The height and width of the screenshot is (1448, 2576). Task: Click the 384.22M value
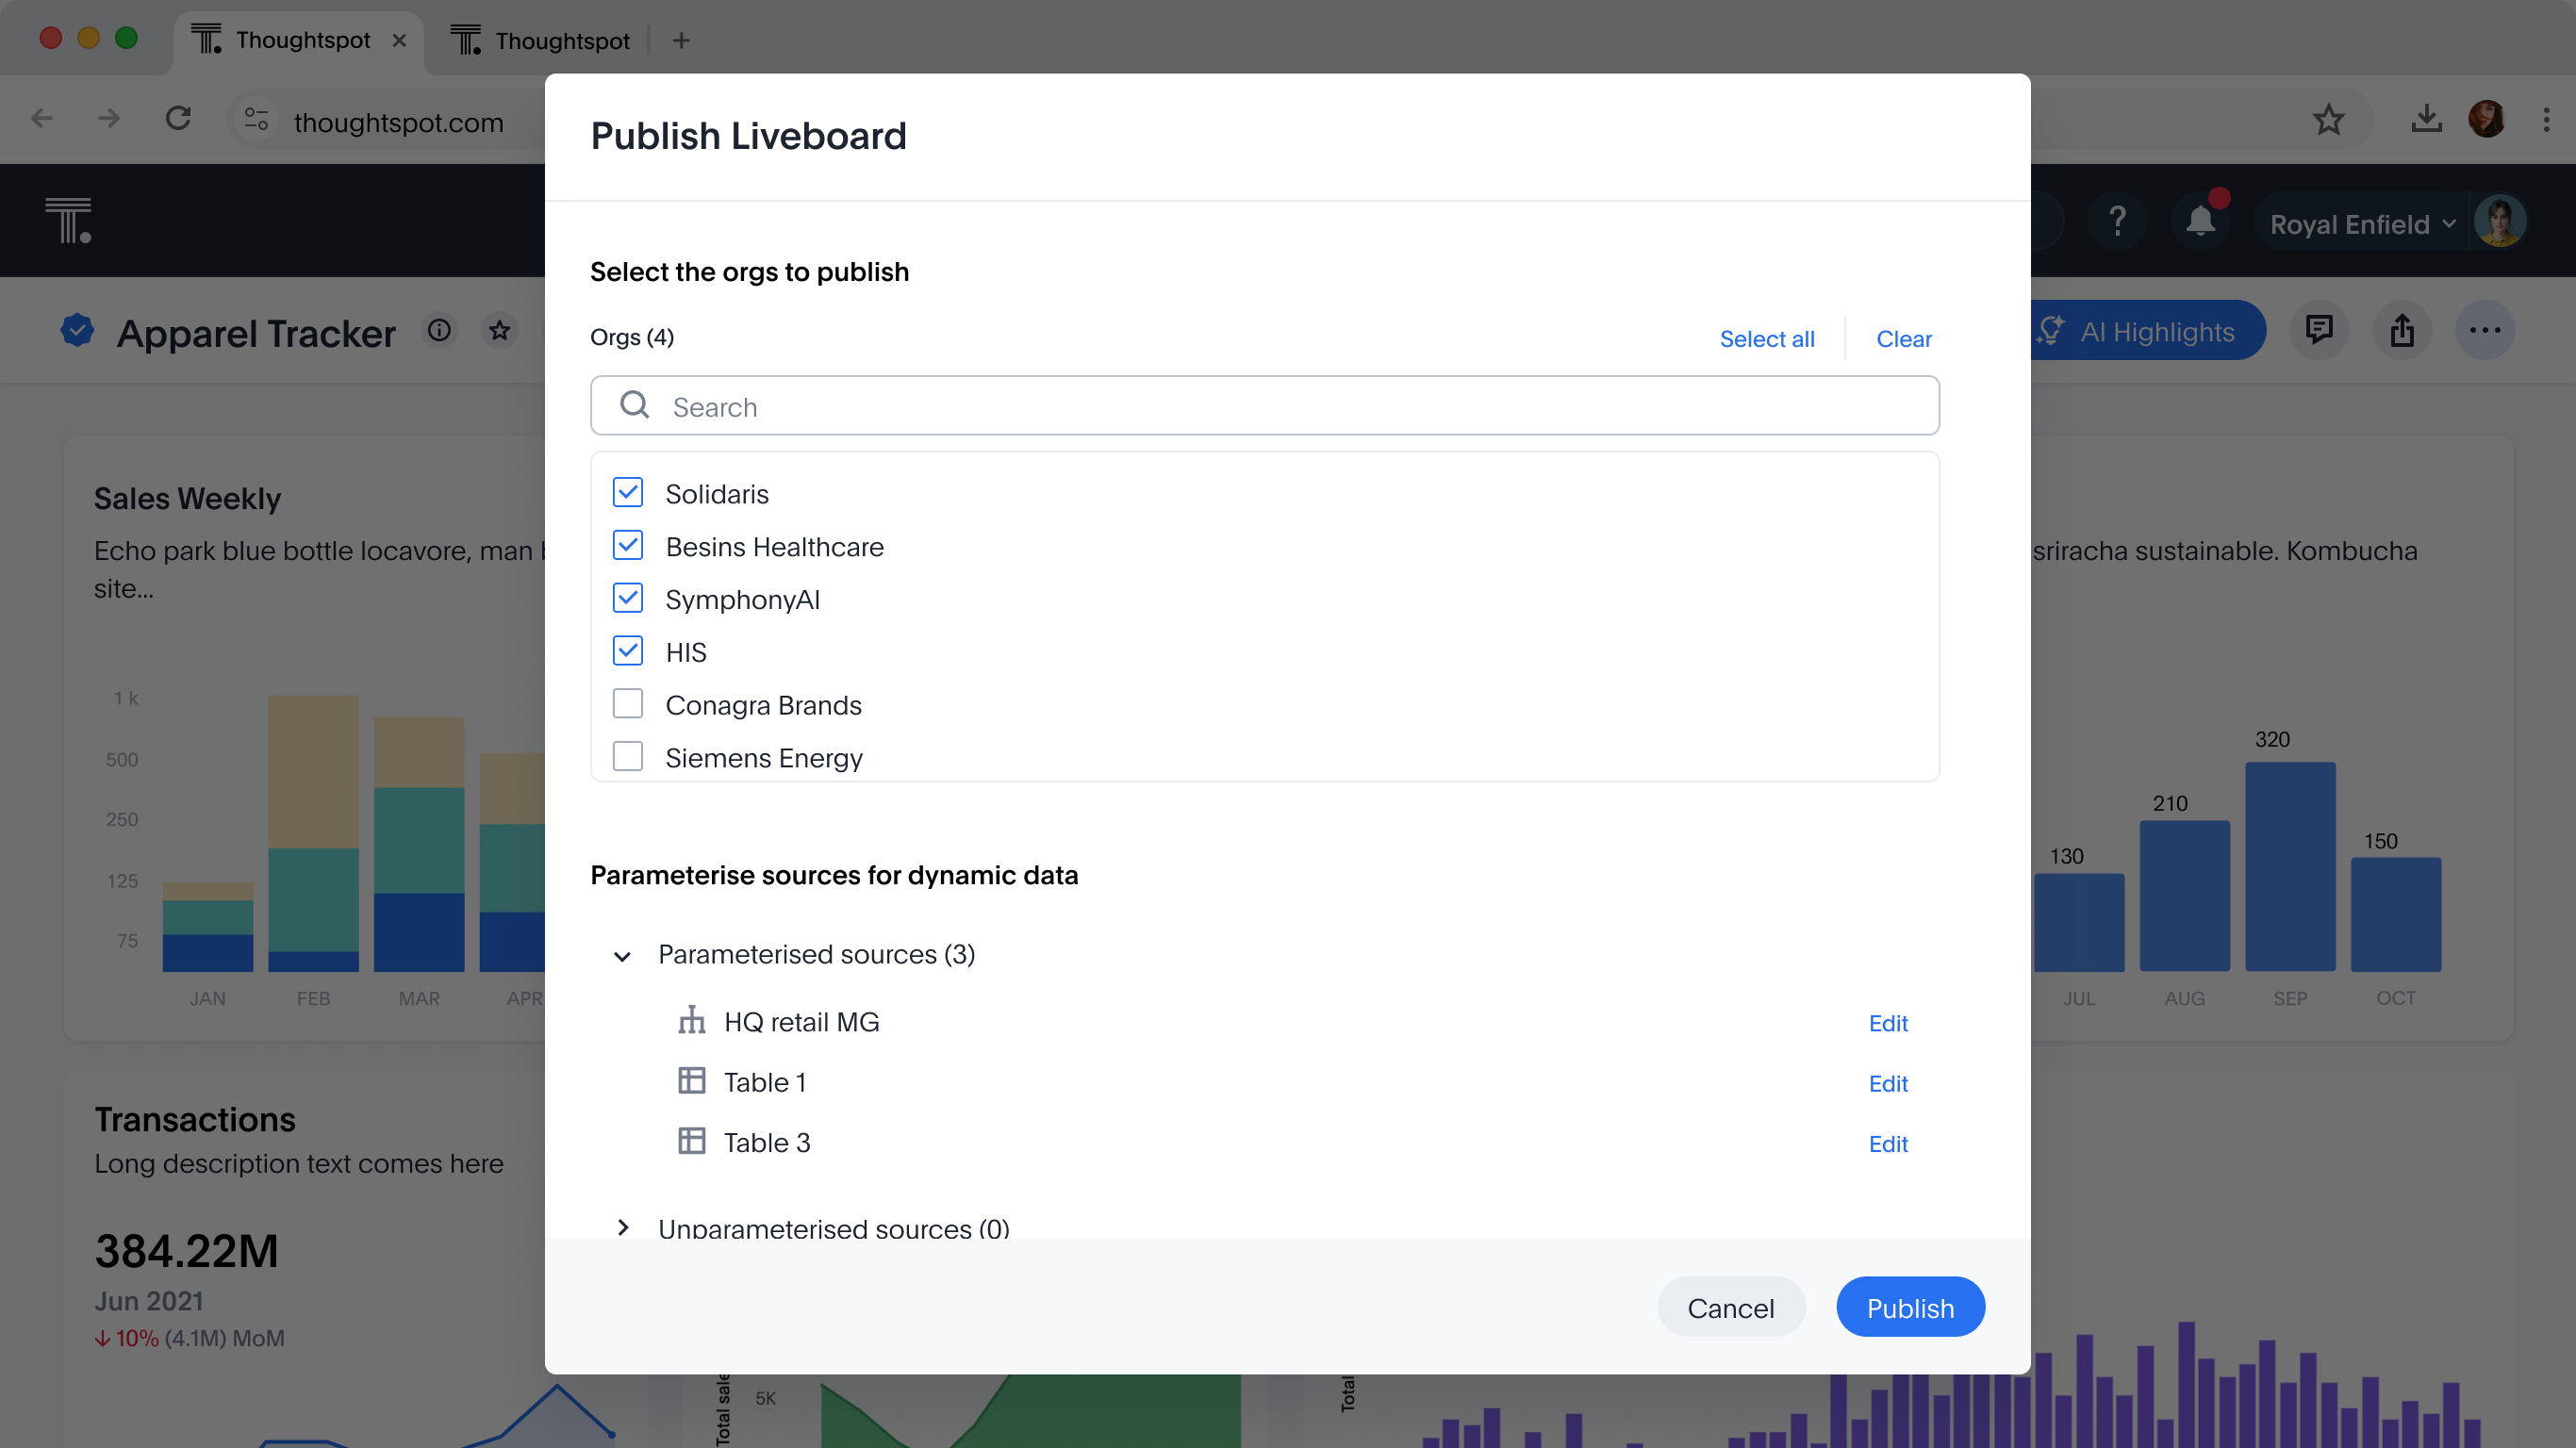tap(187, 1251)
